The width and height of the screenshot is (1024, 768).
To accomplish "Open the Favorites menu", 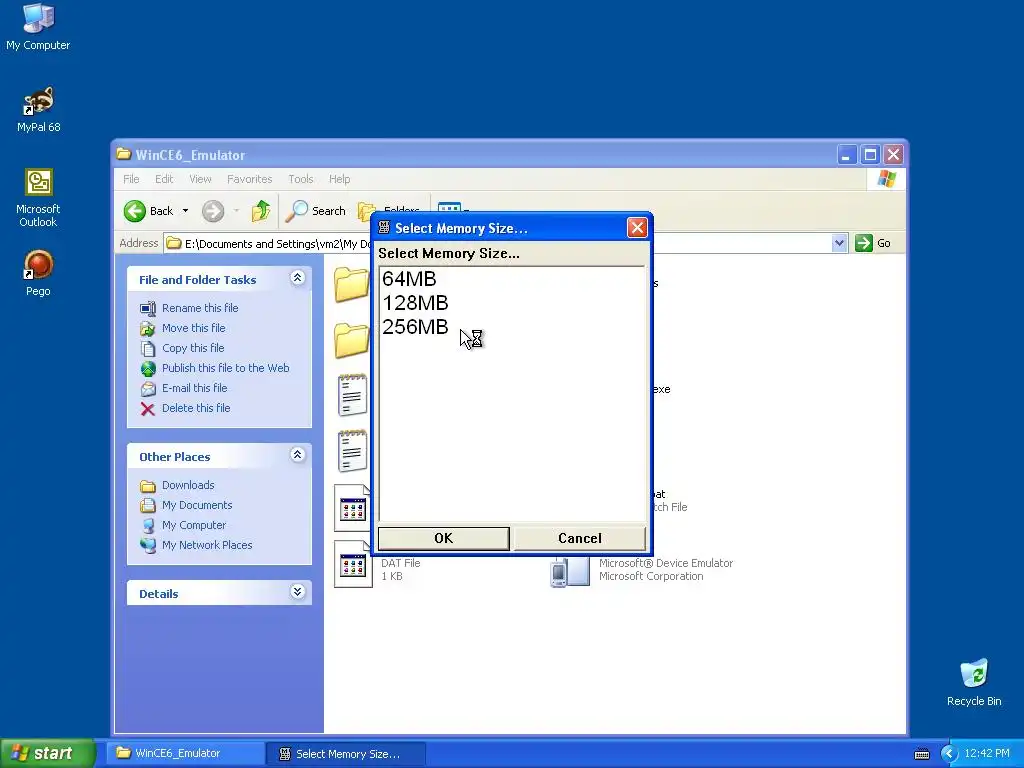I will (x=249, y=179).
